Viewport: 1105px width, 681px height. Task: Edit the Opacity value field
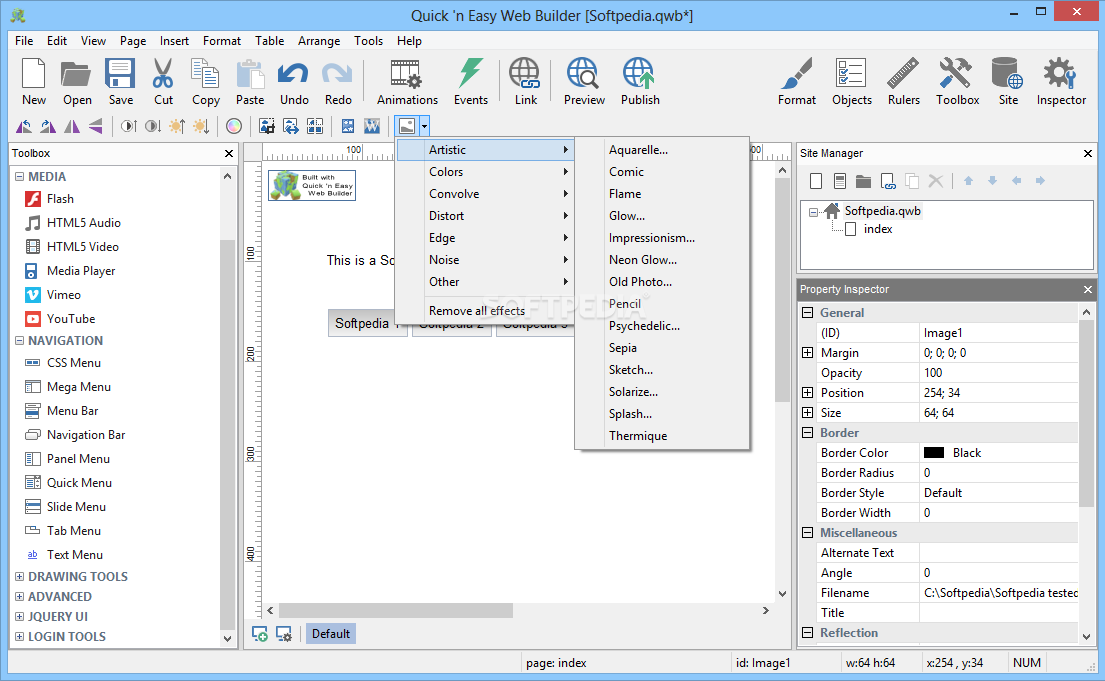(999, 373)
